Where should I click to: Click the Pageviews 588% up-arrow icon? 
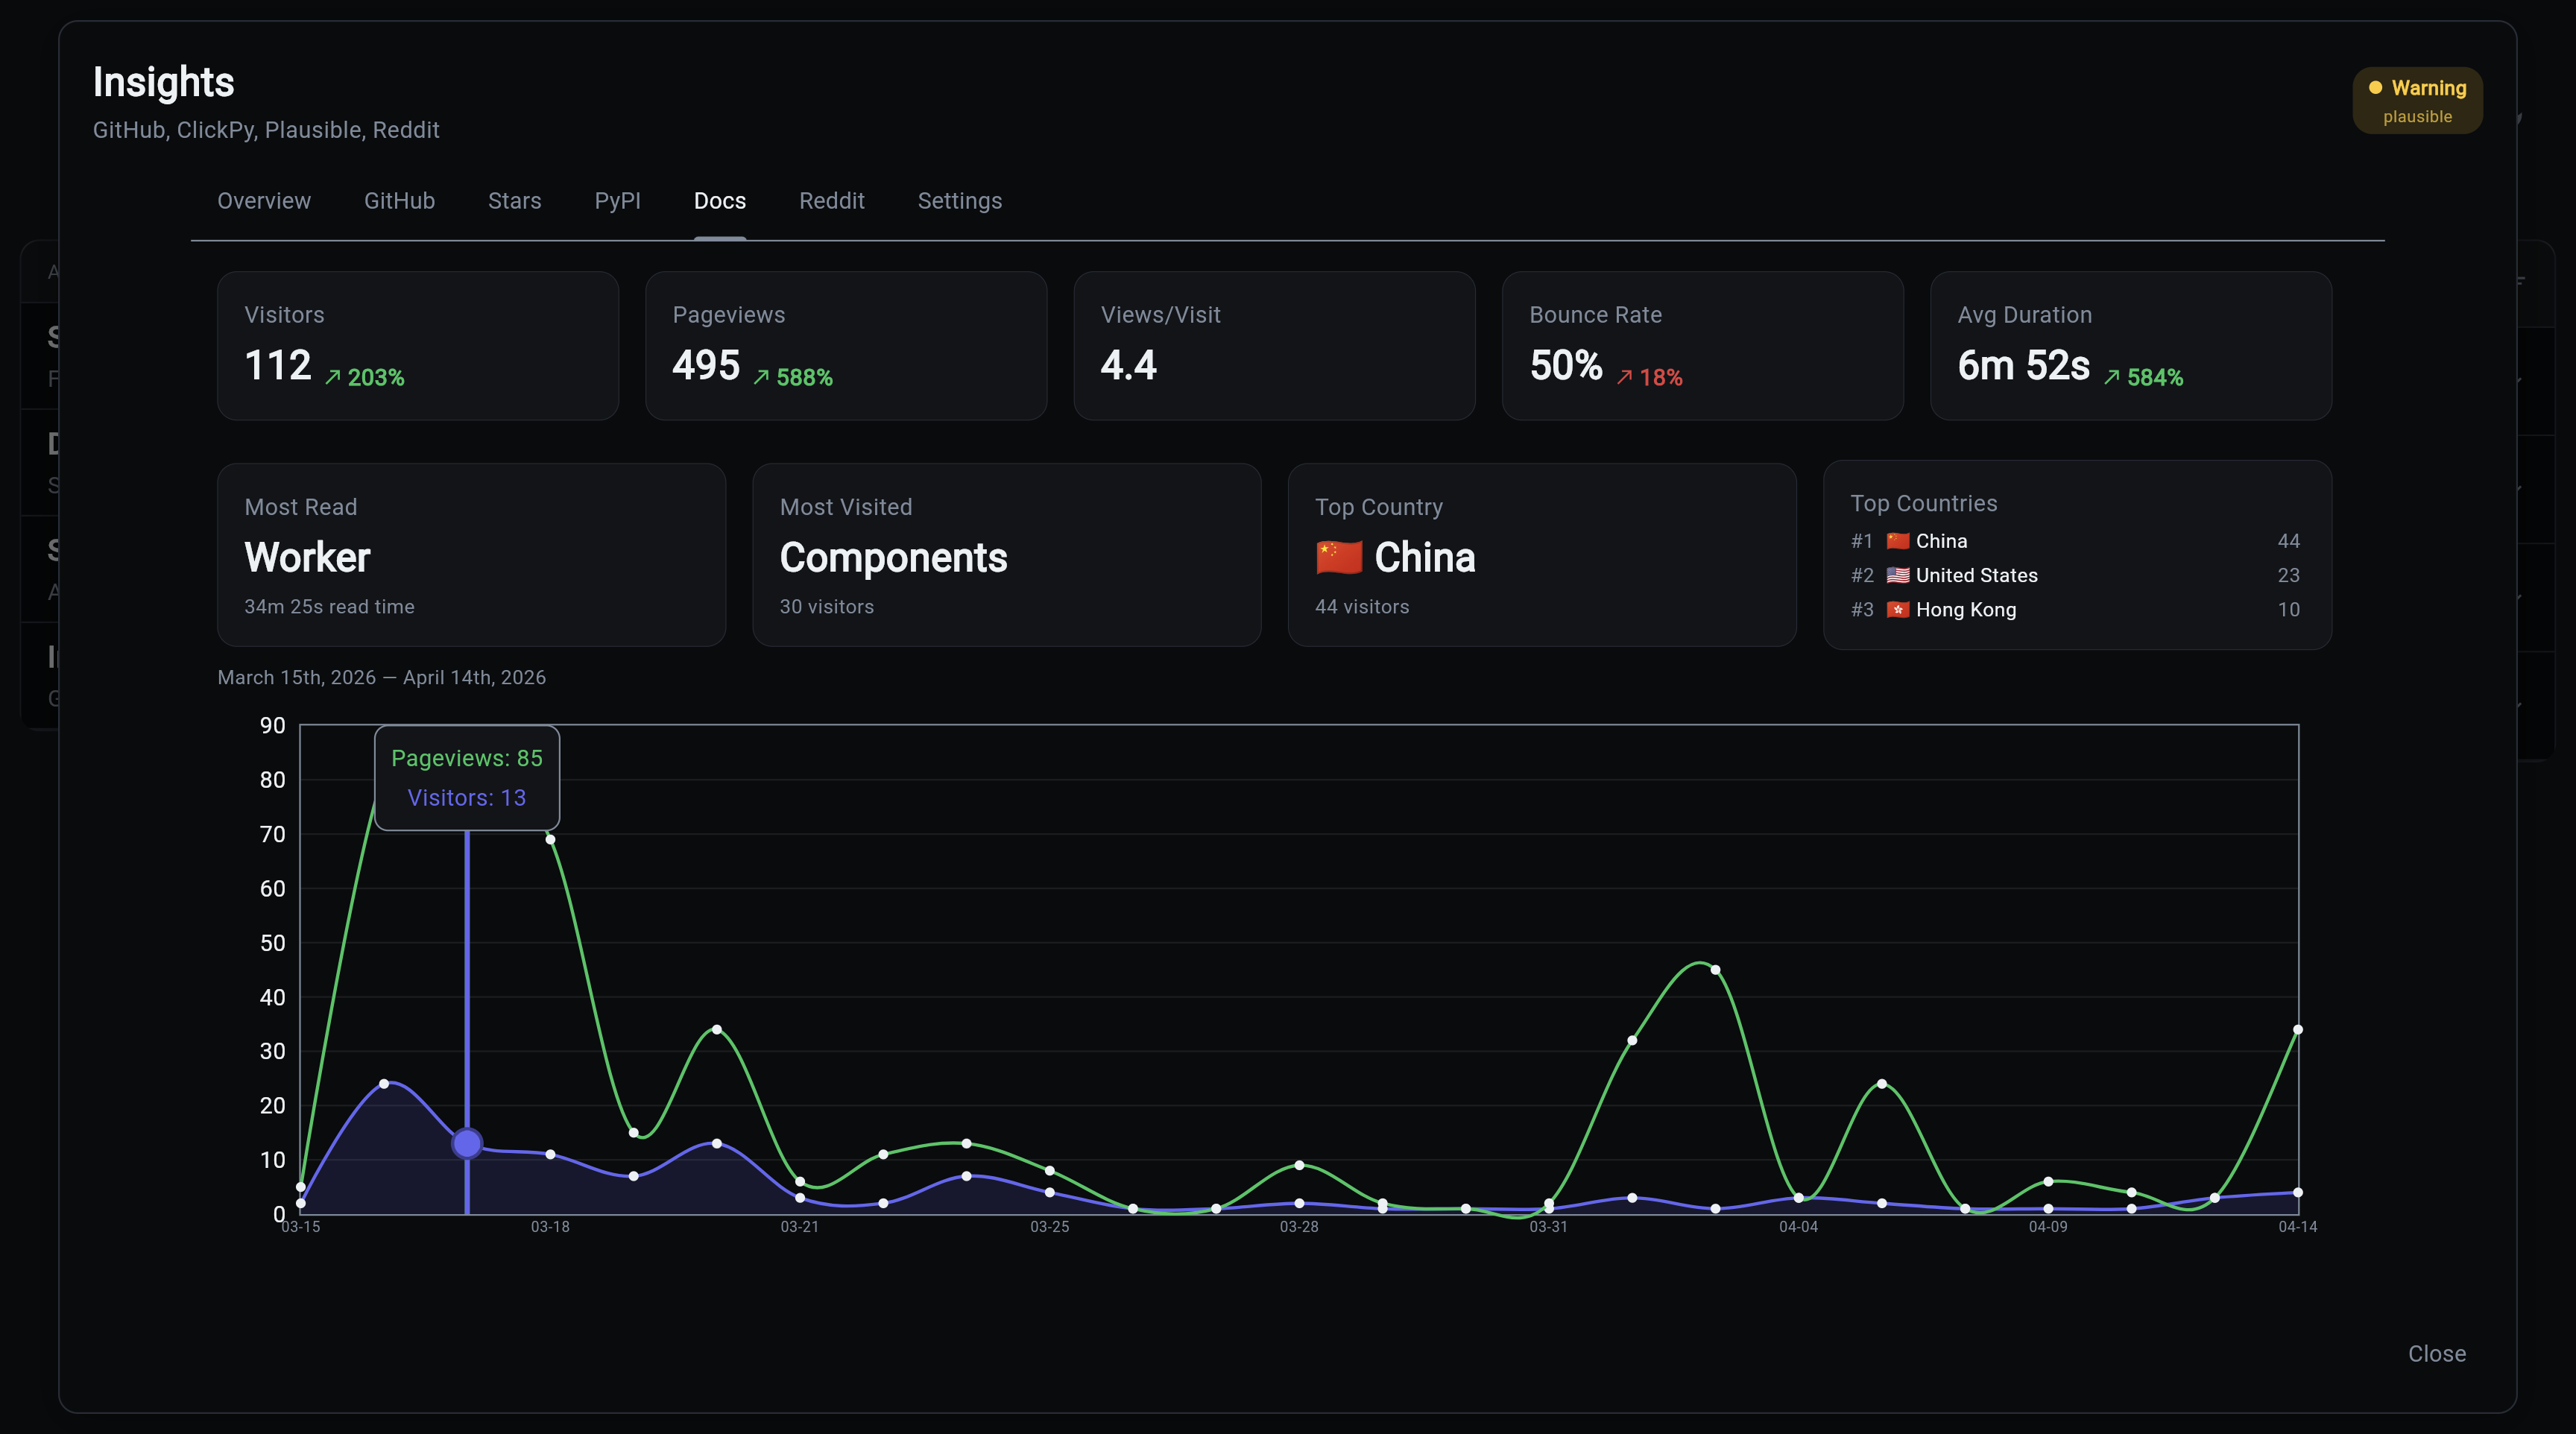(x=761, y=377)
